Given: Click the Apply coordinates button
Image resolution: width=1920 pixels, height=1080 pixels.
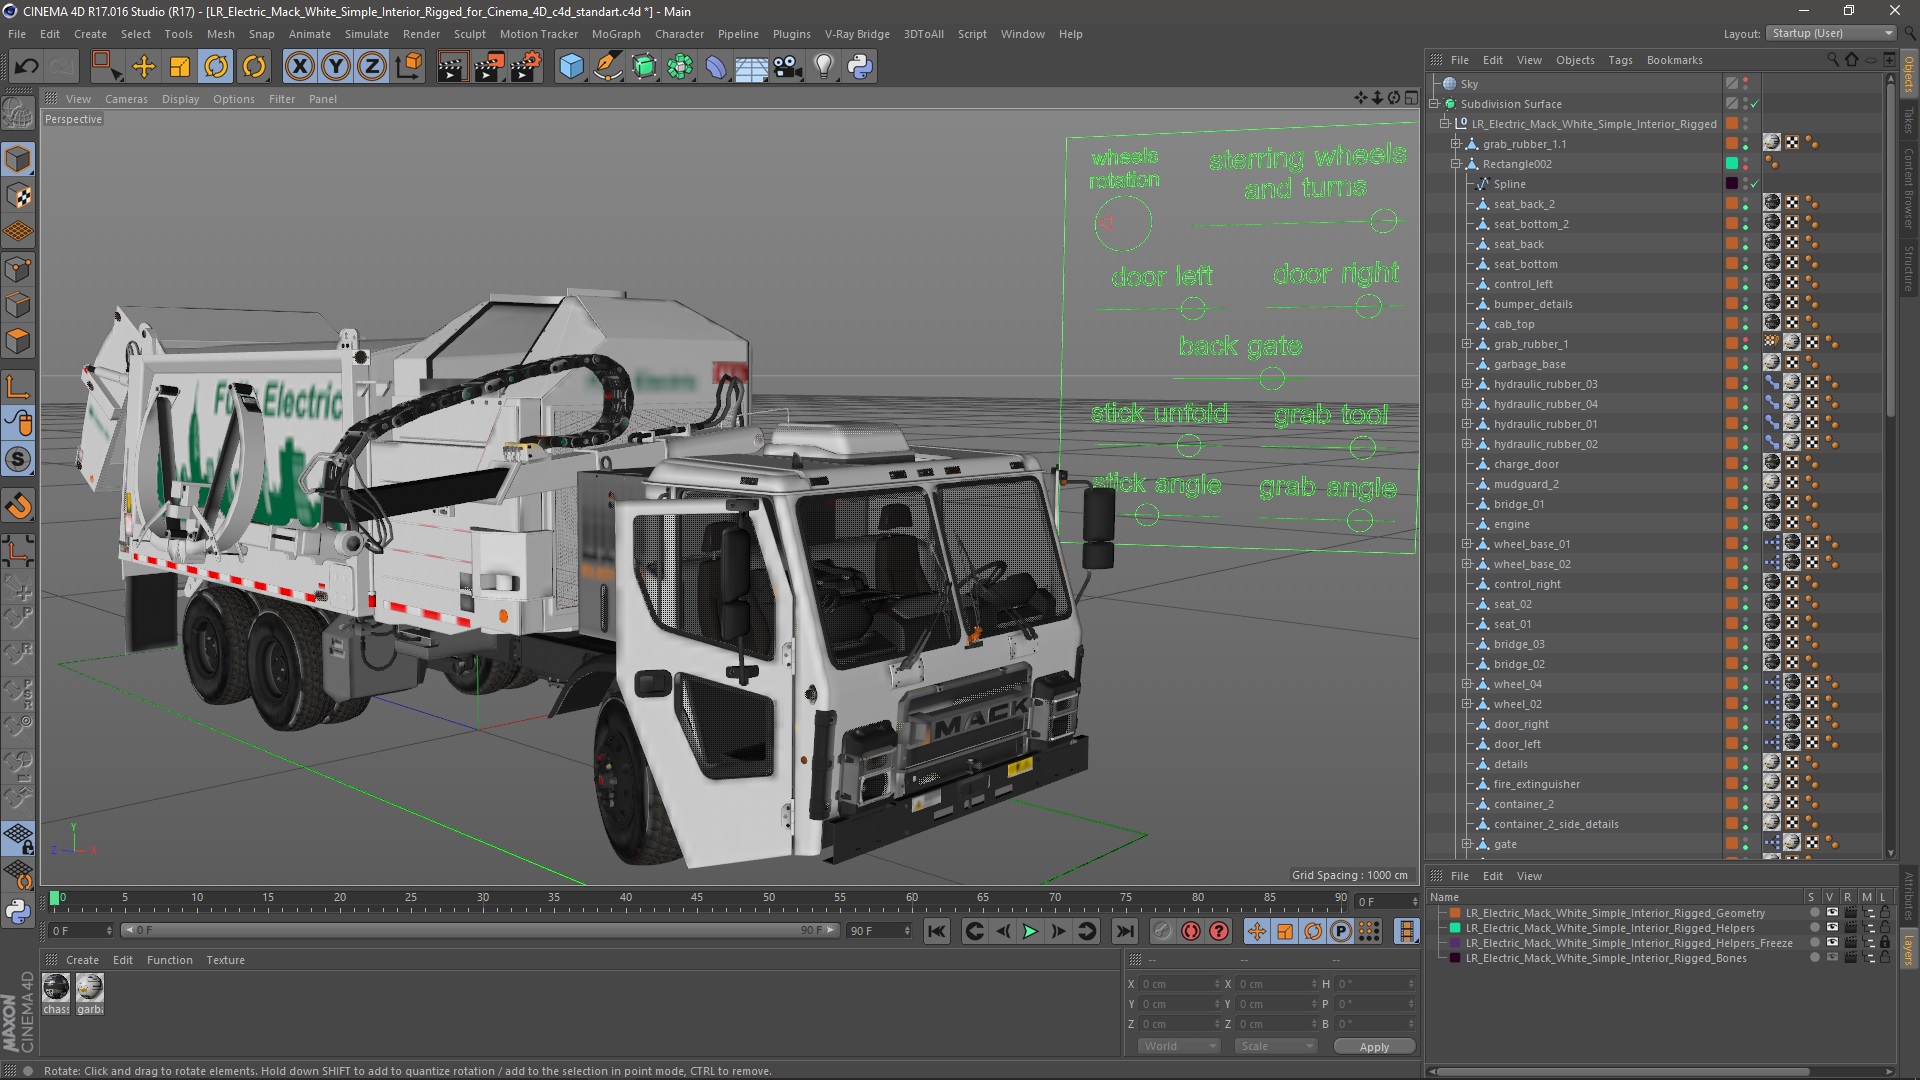Looking at the screenshot, I should pos(1374,1046).
